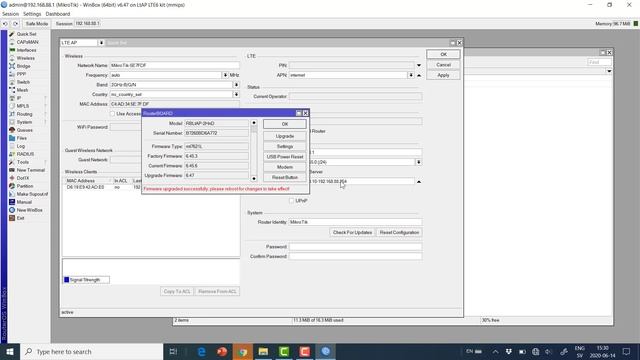Click Cancel in Quick Set window

443,65
